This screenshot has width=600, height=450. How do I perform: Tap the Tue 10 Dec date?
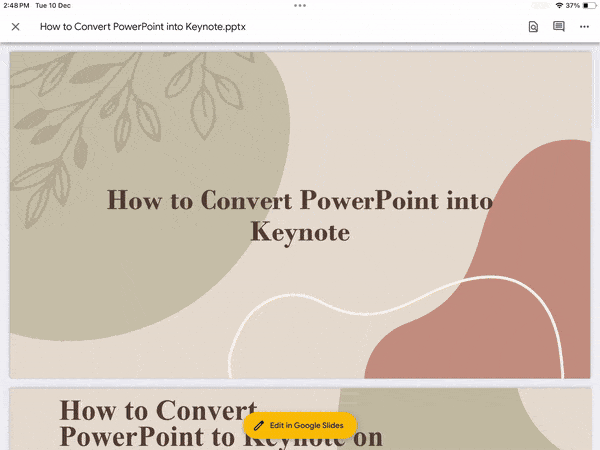click(x=53, y=5)
